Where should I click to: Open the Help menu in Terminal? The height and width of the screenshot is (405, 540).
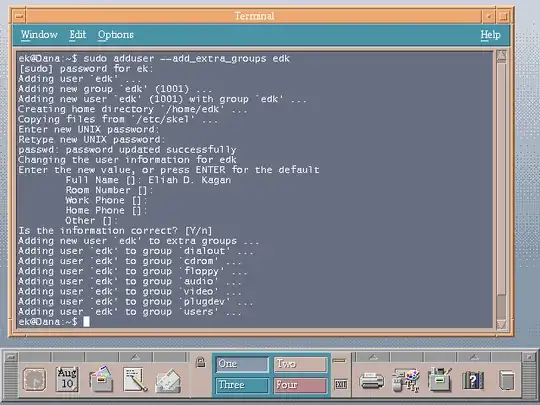tap(490, 35)
